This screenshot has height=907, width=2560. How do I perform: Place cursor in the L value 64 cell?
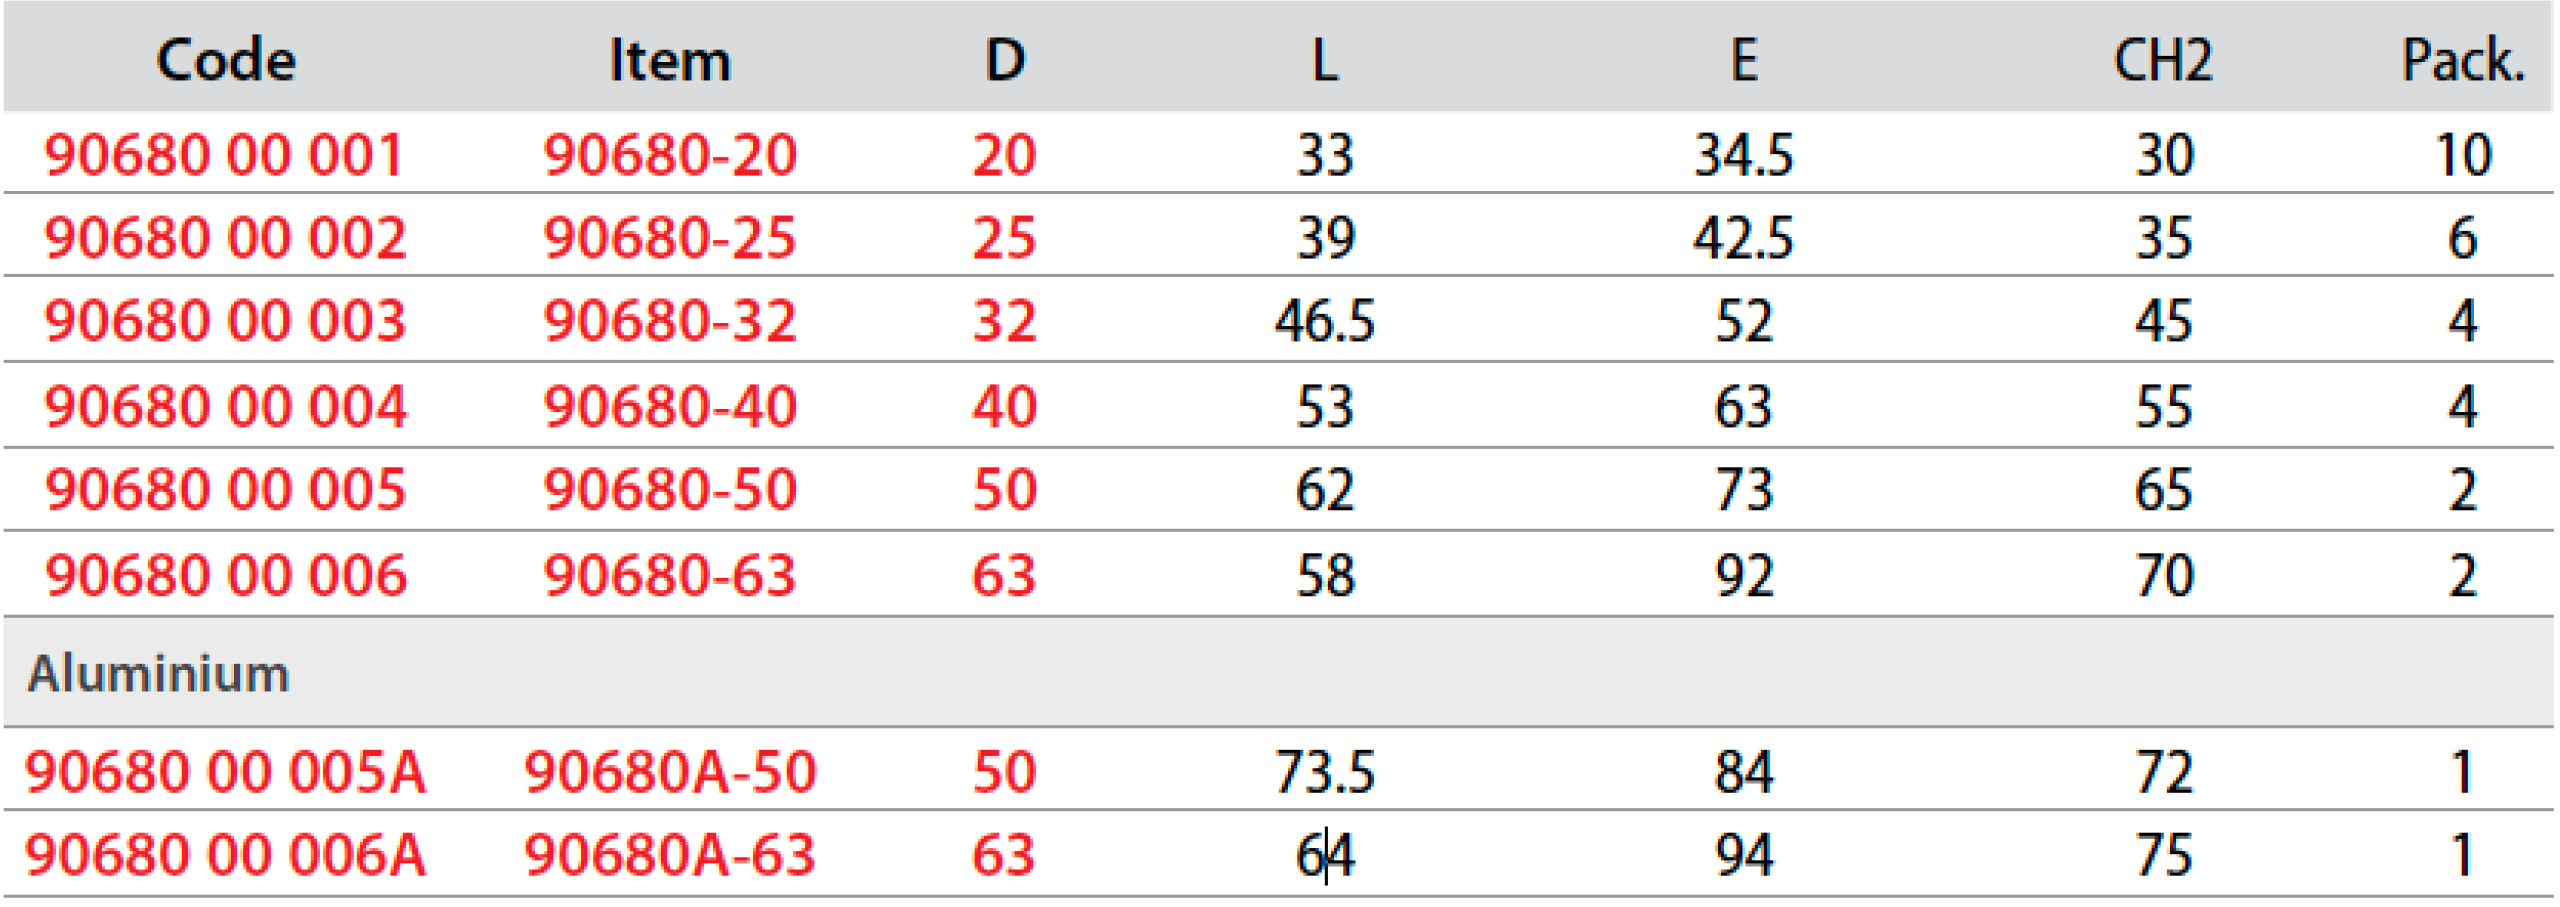coord(1324,855)
